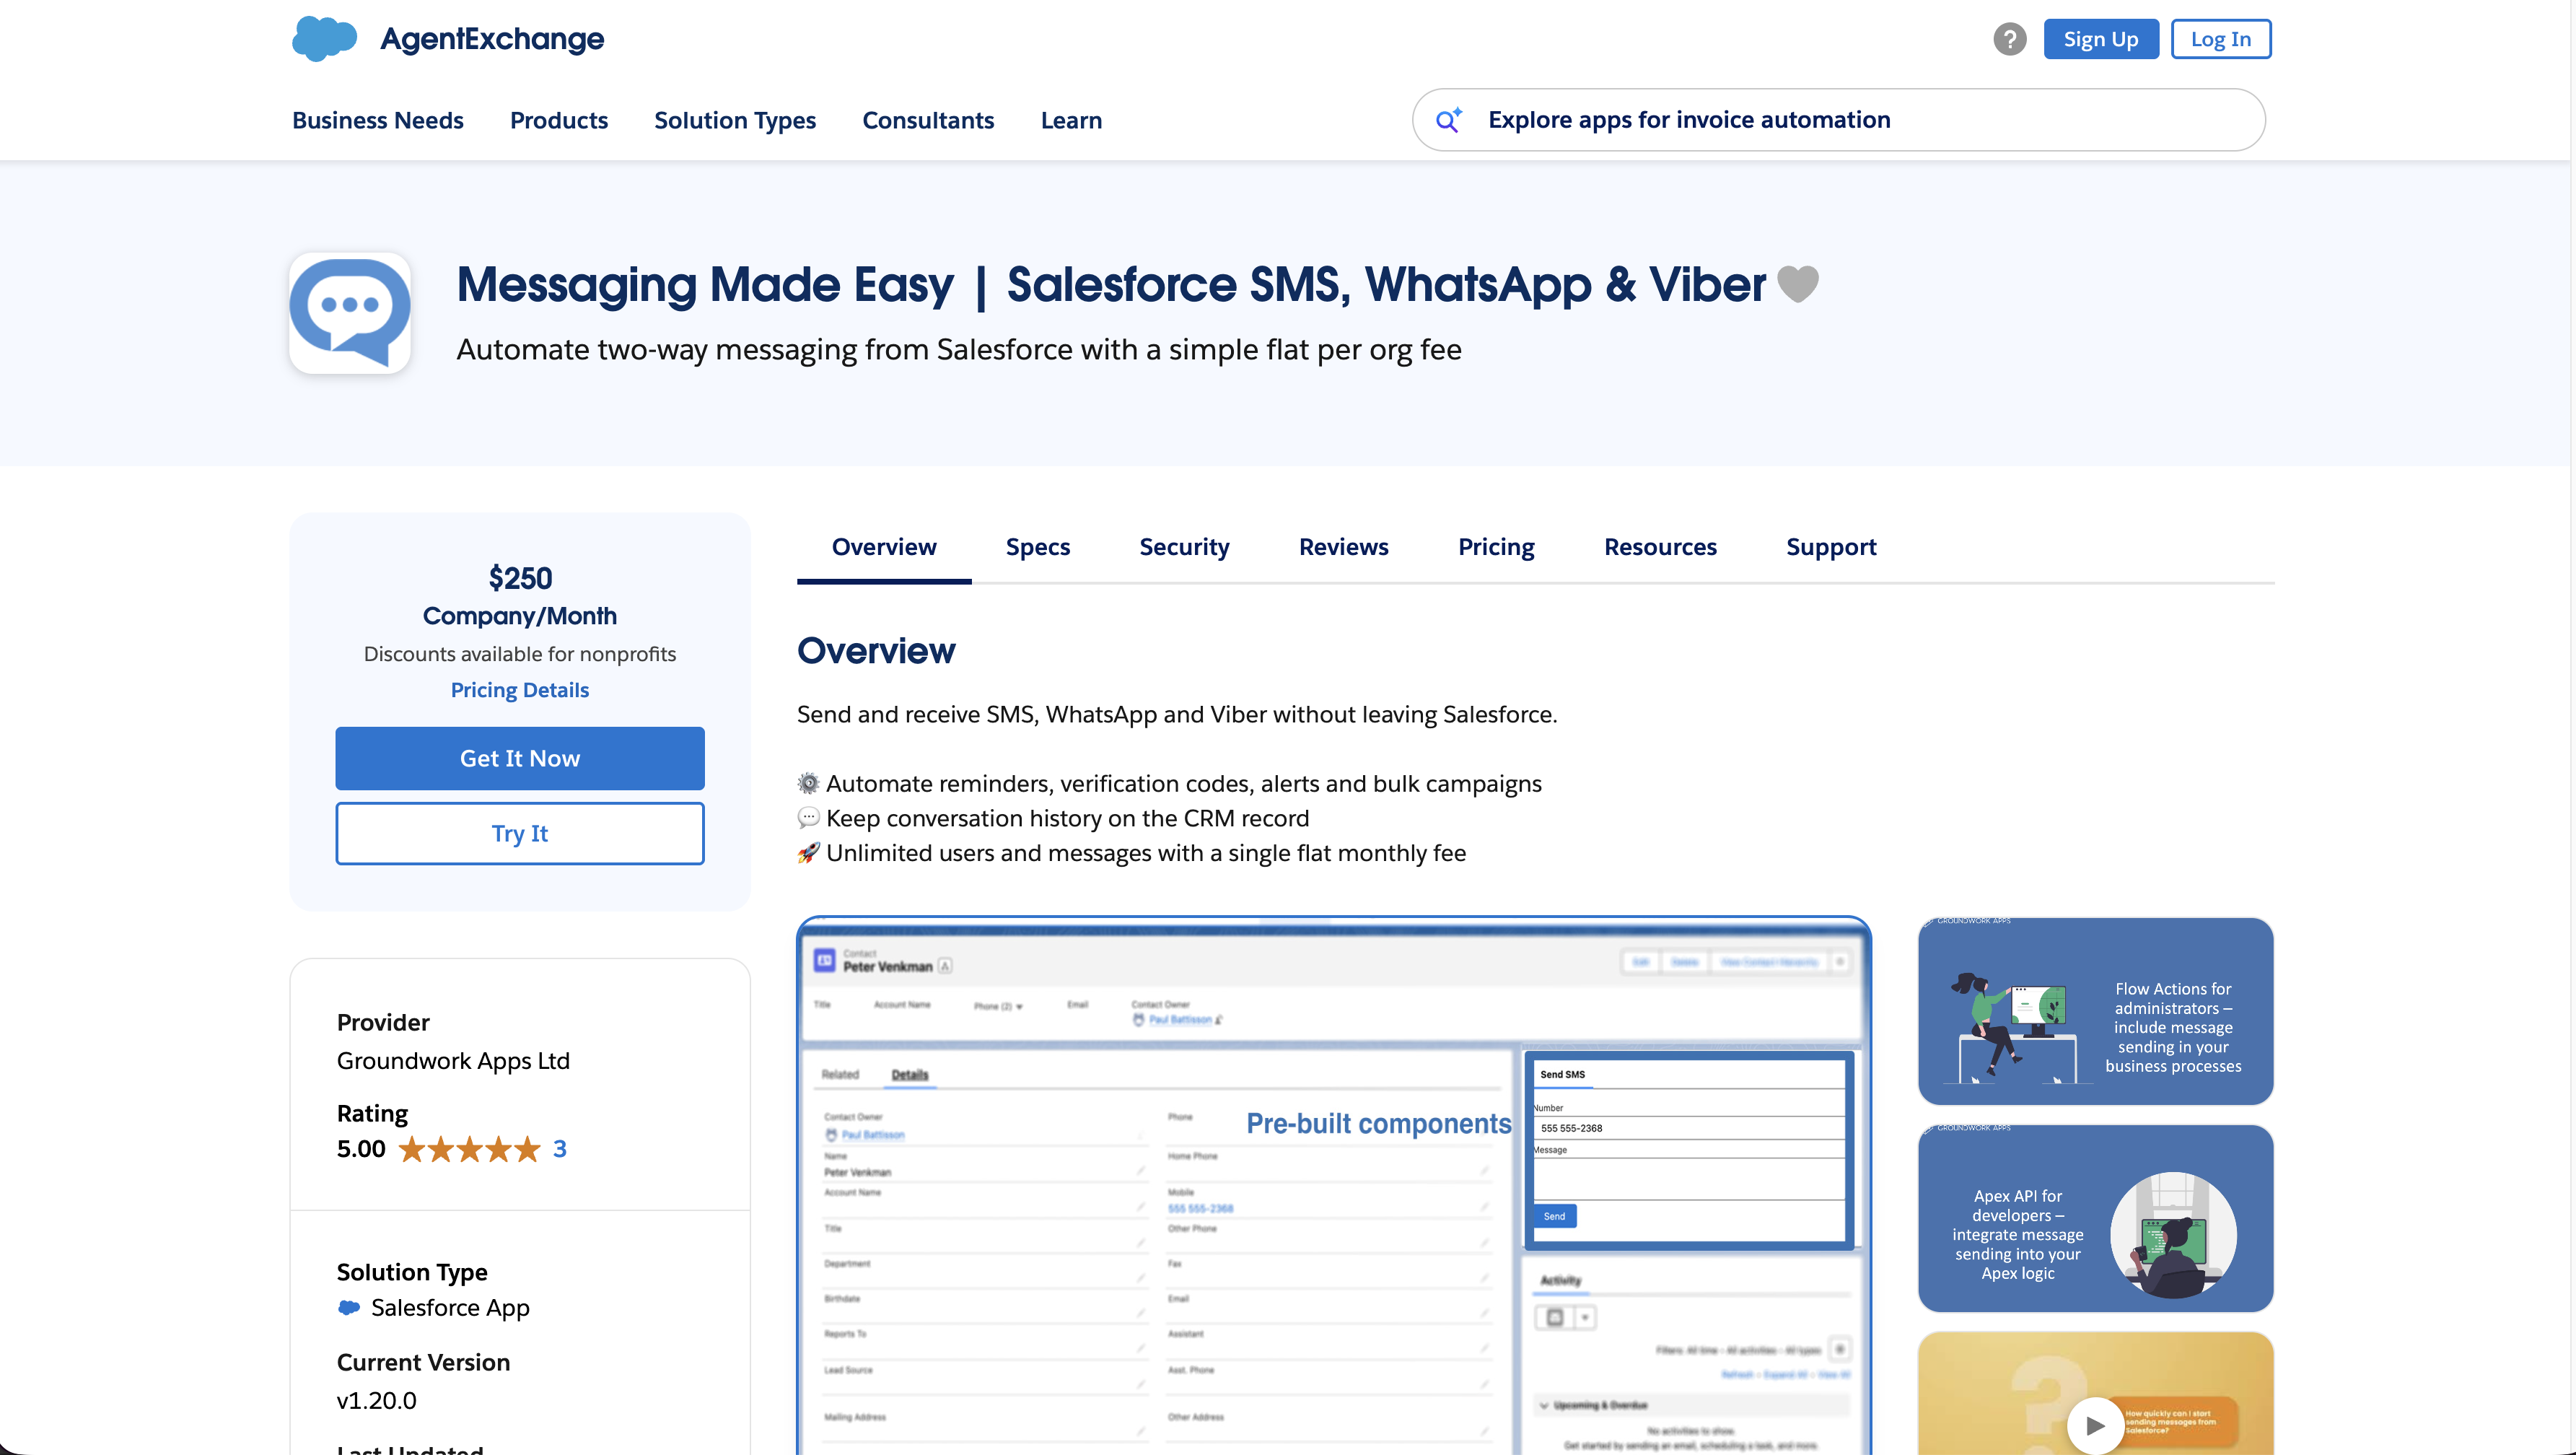Image resolution: width=2576 pixels, height=1455 pixels.
Task: Open Solution Types menu
Action: pyautogui.click(x=735, y=120)
